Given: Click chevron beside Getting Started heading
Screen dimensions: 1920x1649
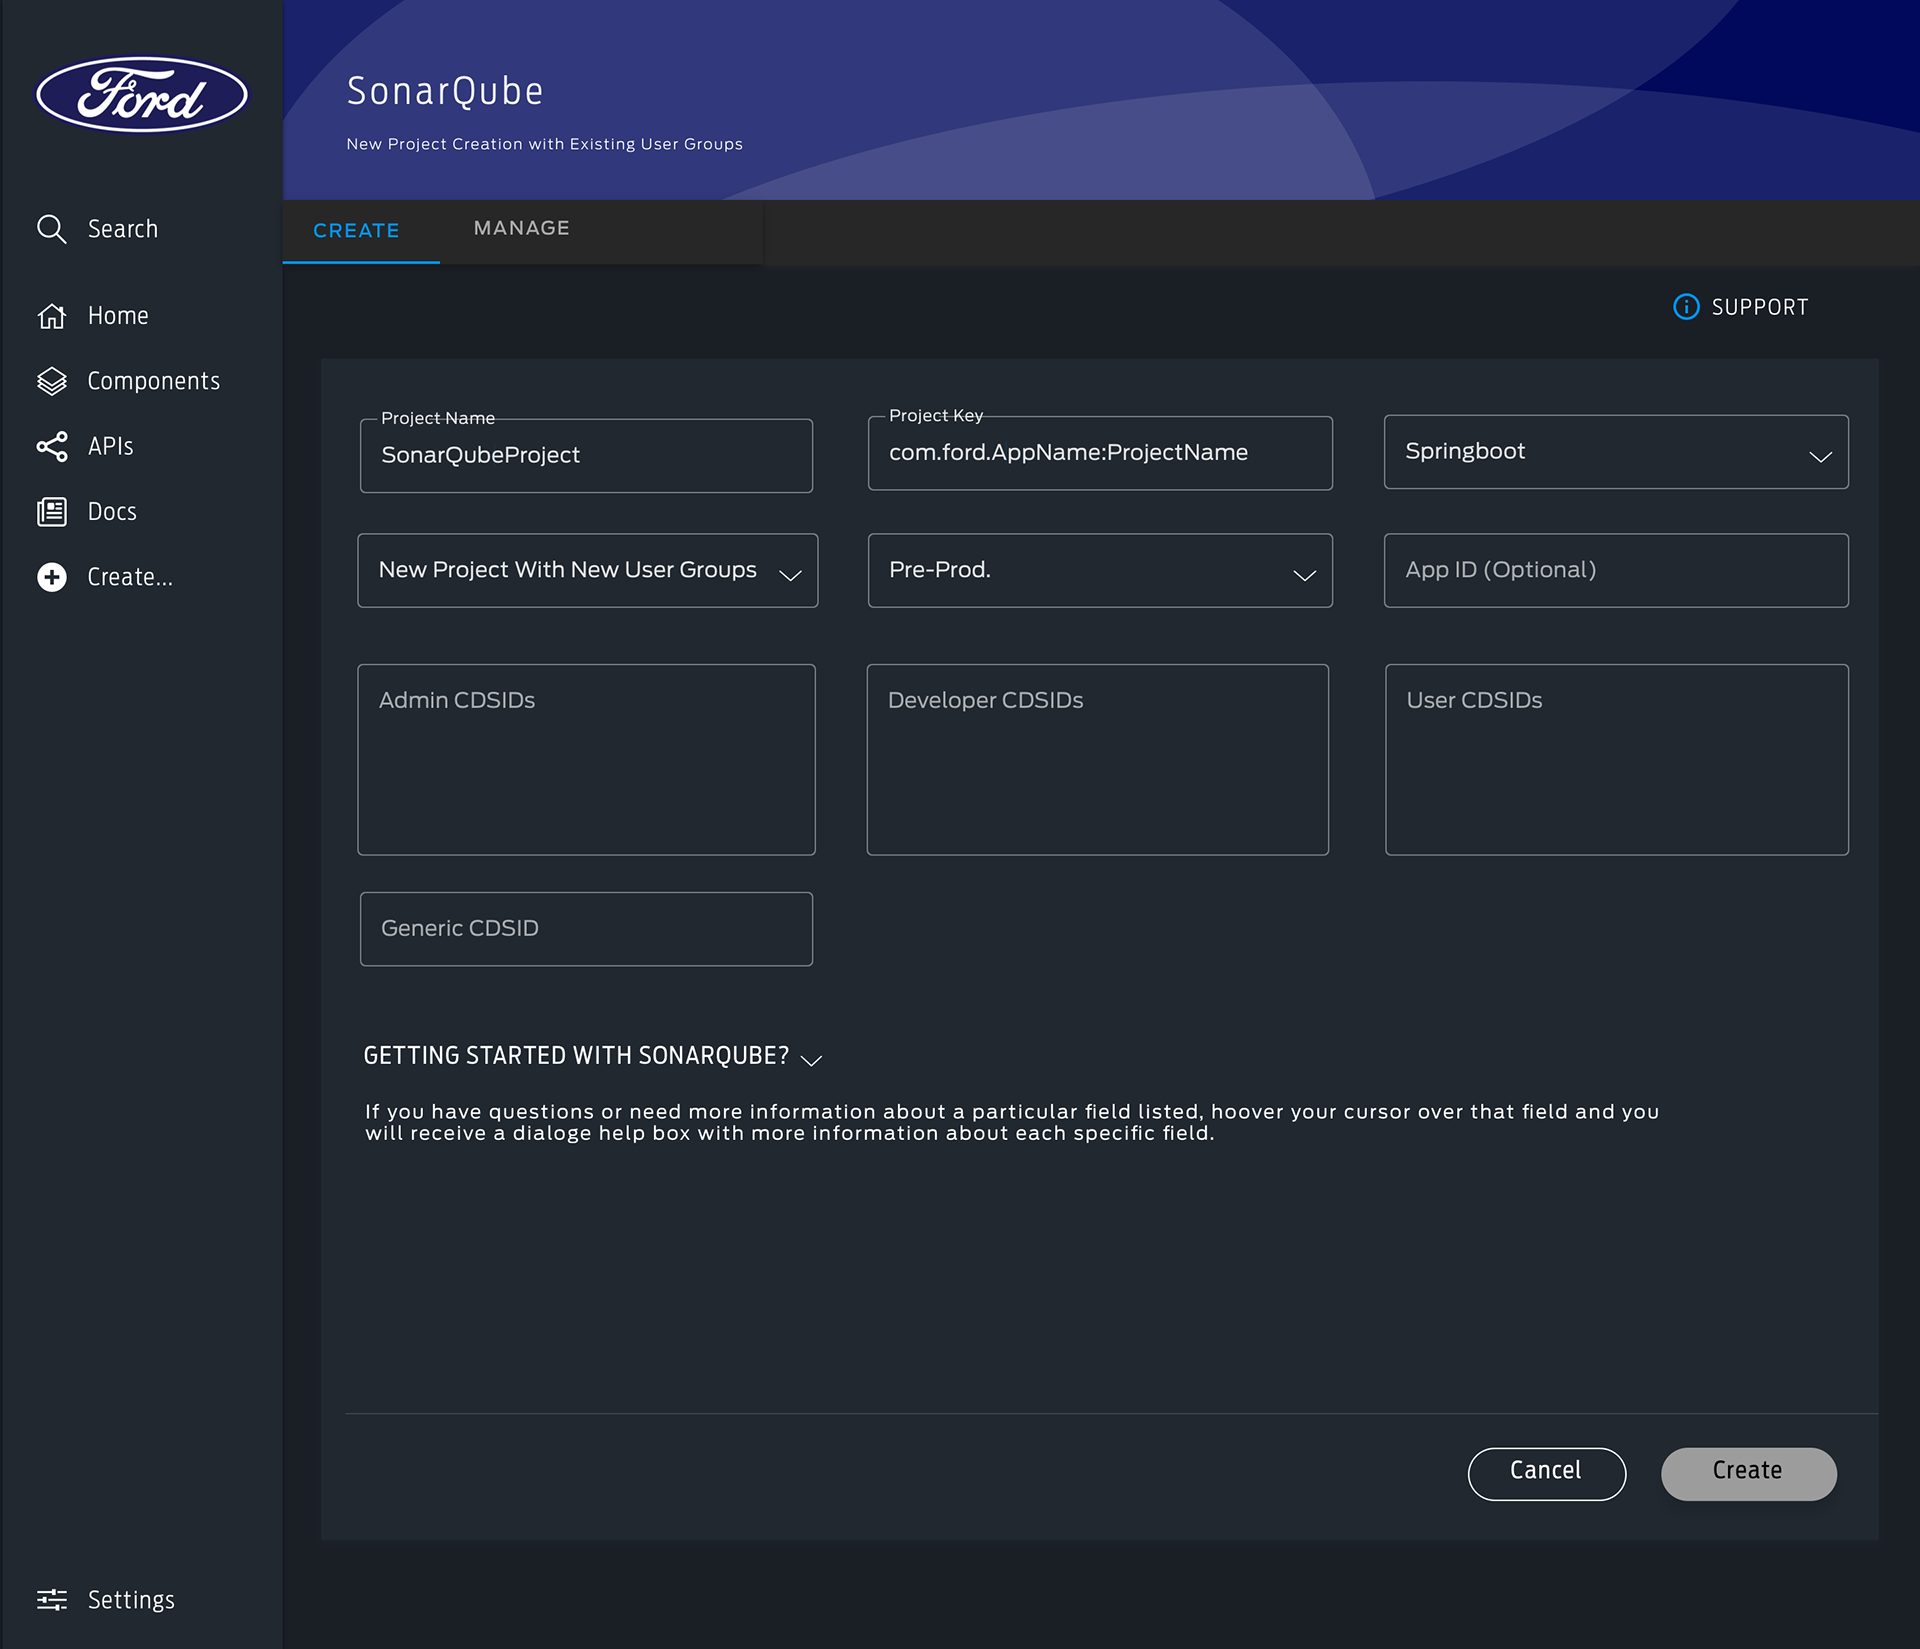Looking at the screenshot, I should 811,1060.
